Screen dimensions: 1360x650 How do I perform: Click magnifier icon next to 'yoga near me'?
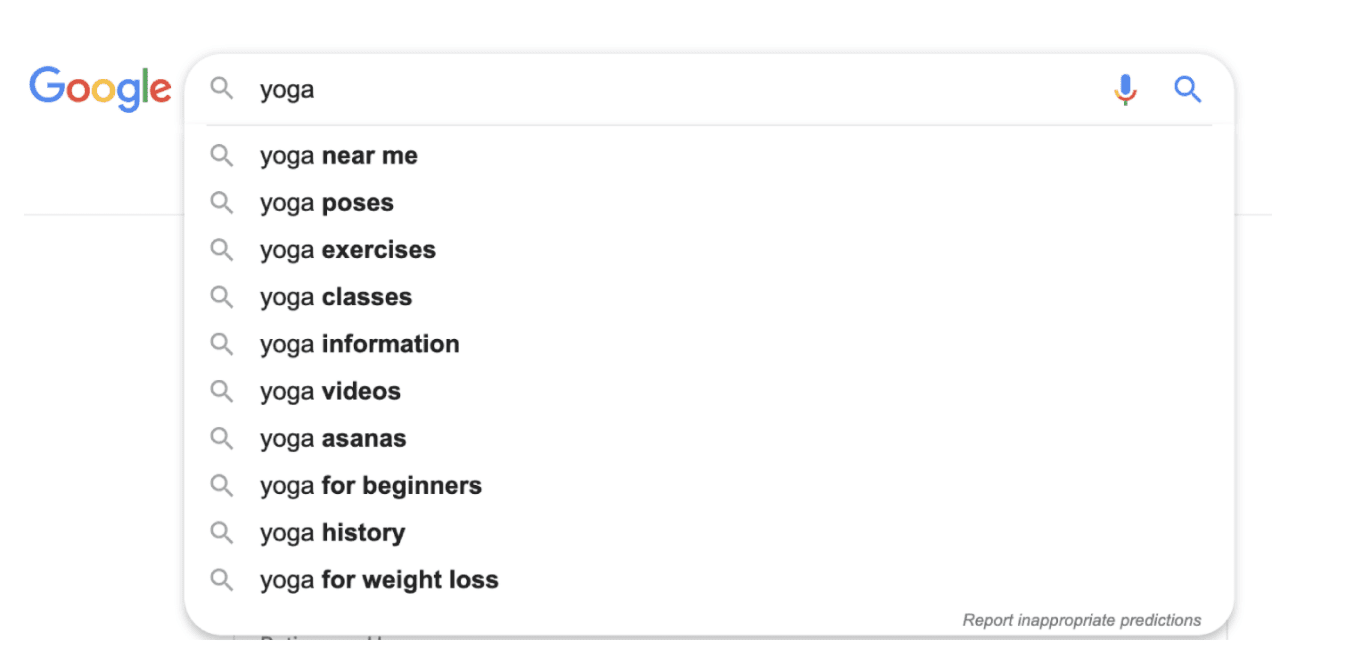(x=221, y=156)
